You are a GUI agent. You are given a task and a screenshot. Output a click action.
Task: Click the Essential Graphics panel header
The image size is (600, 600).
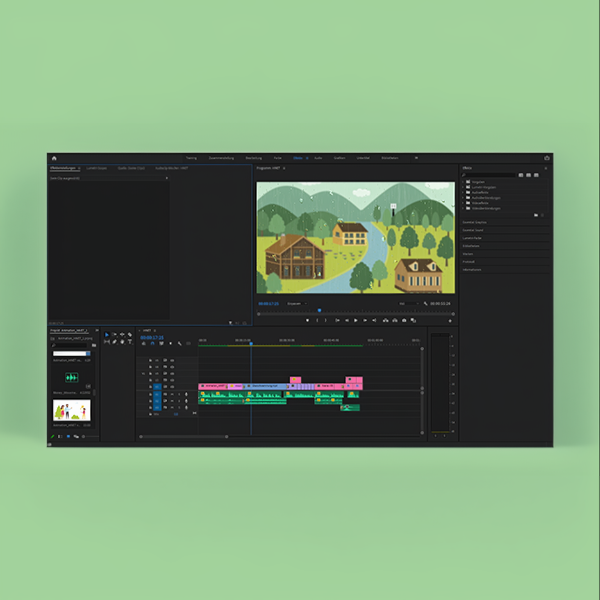tap(475, 221)
